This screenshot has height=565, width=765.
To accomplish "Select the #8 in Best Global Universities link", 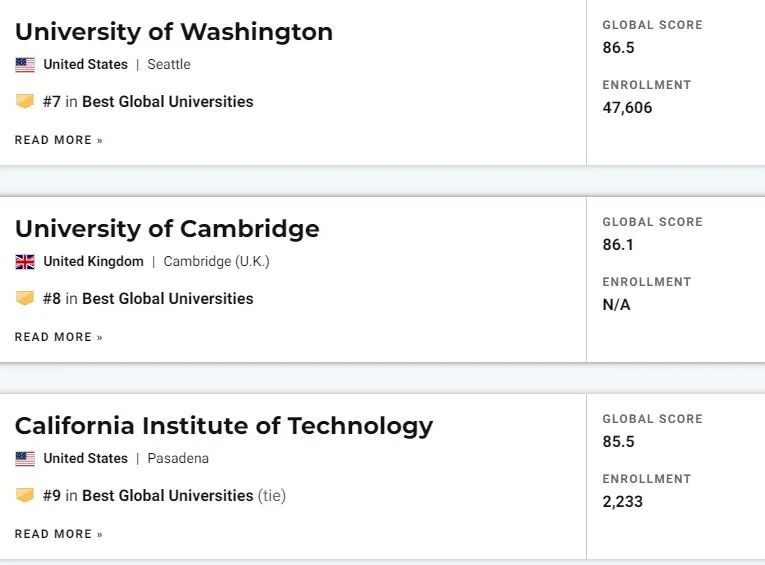I will click(x=148, y=299).
